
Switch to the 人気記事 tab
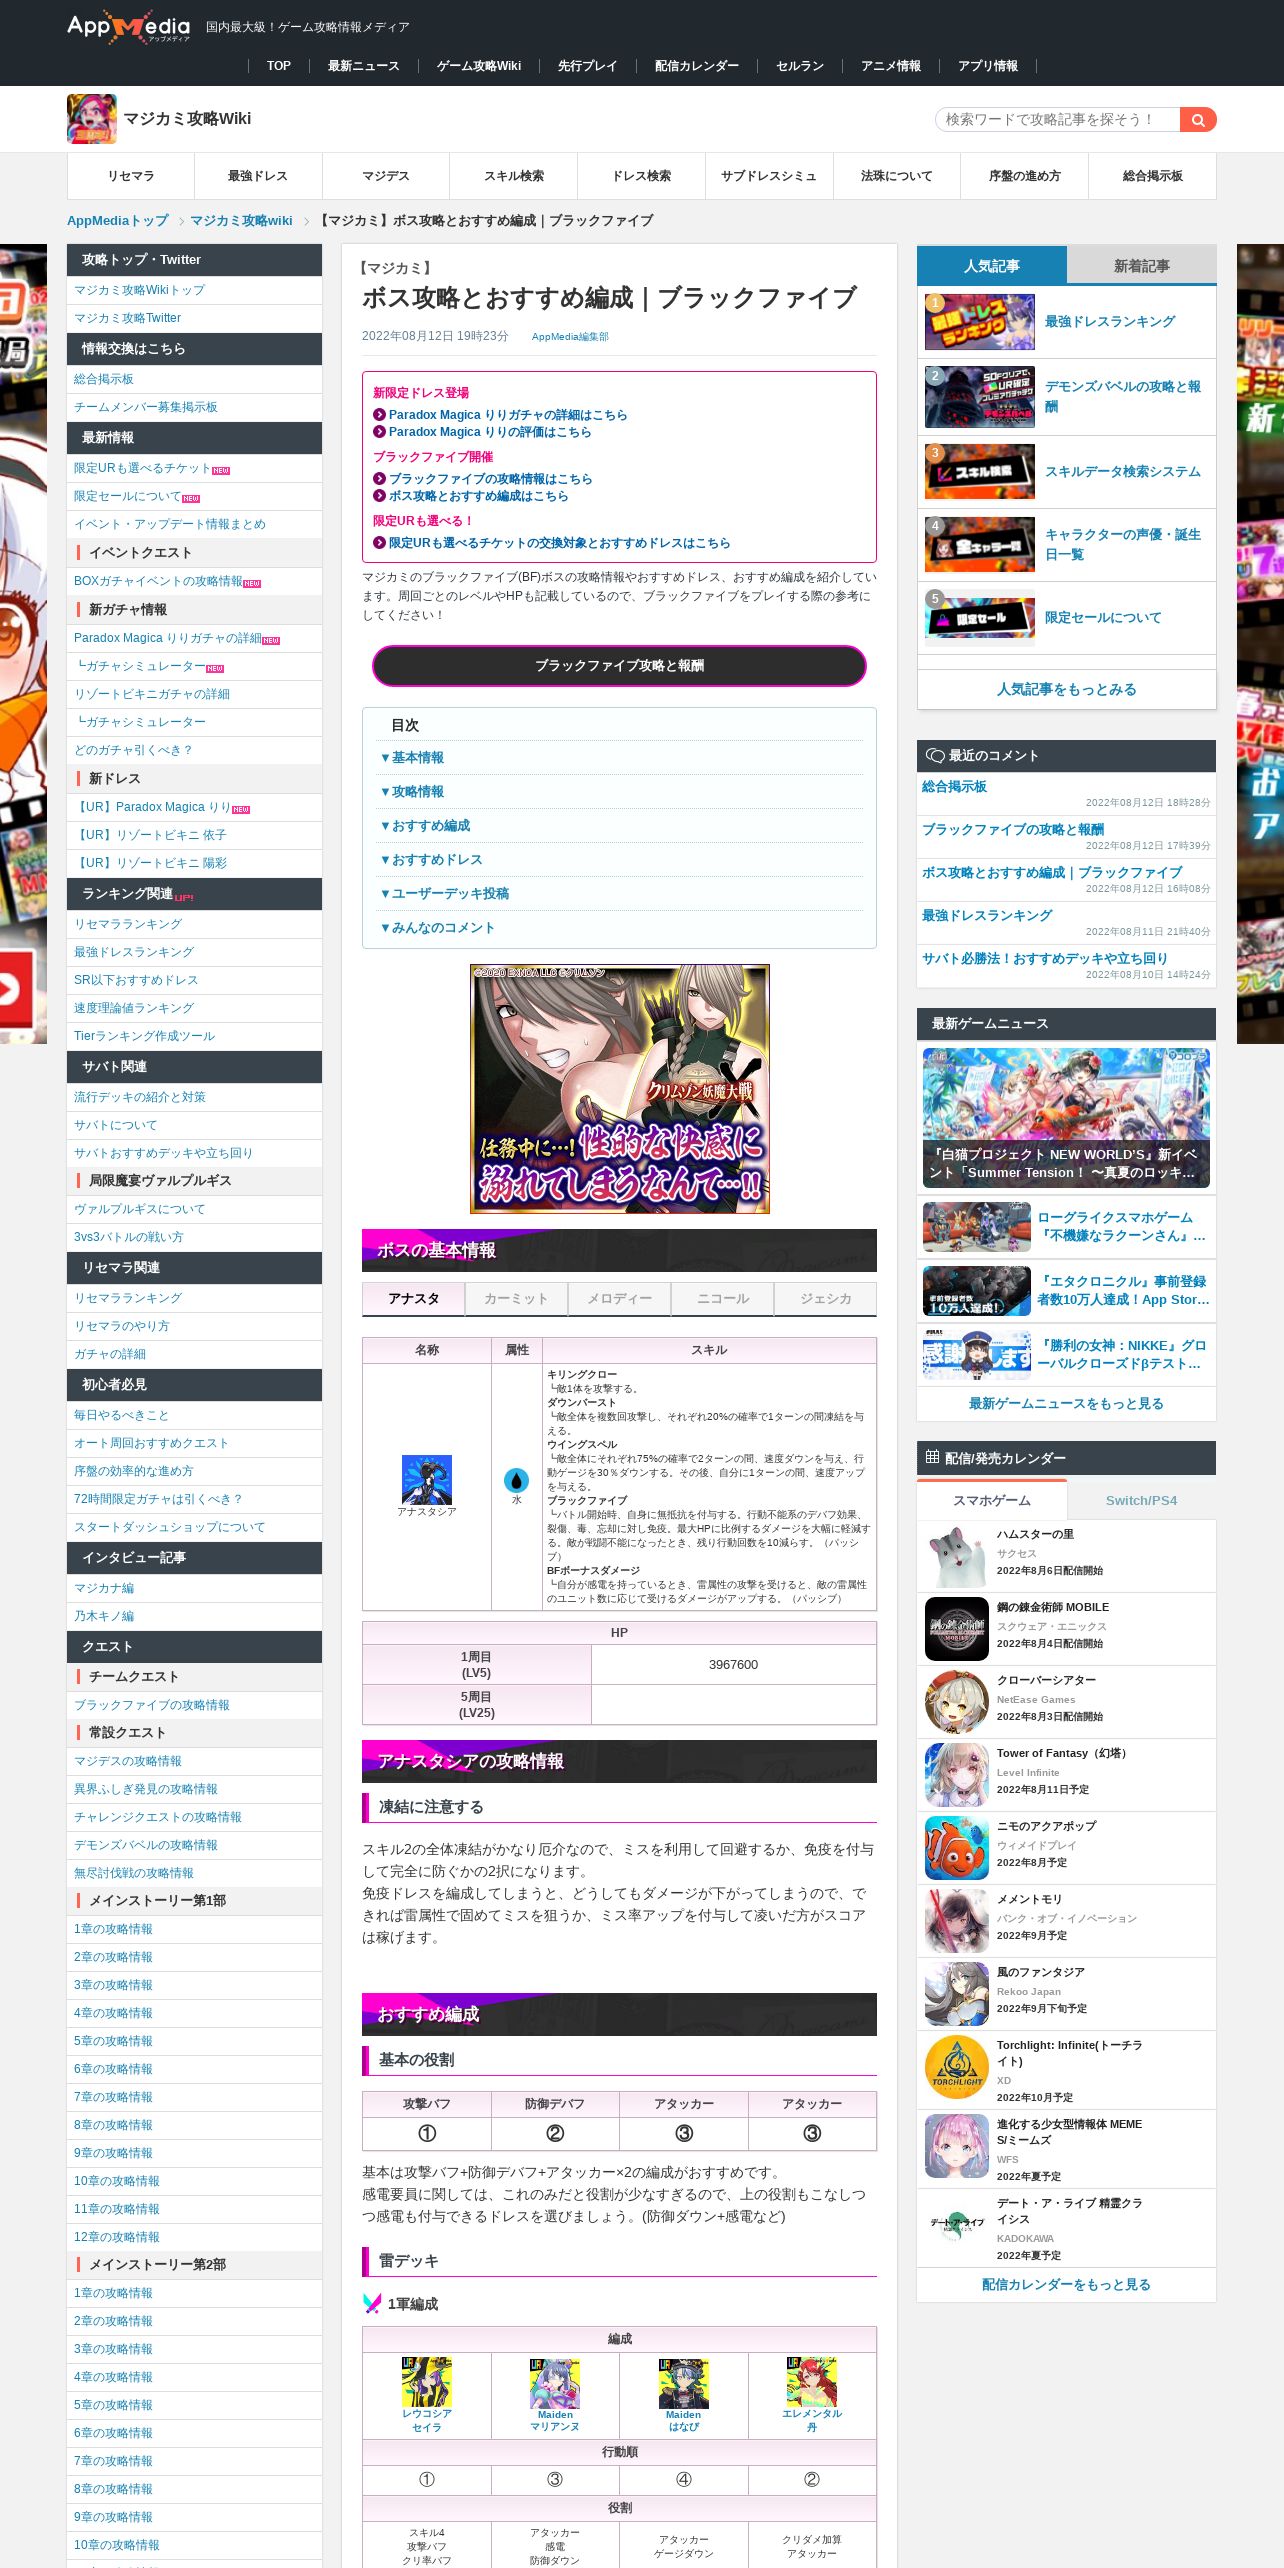(992, 266)
